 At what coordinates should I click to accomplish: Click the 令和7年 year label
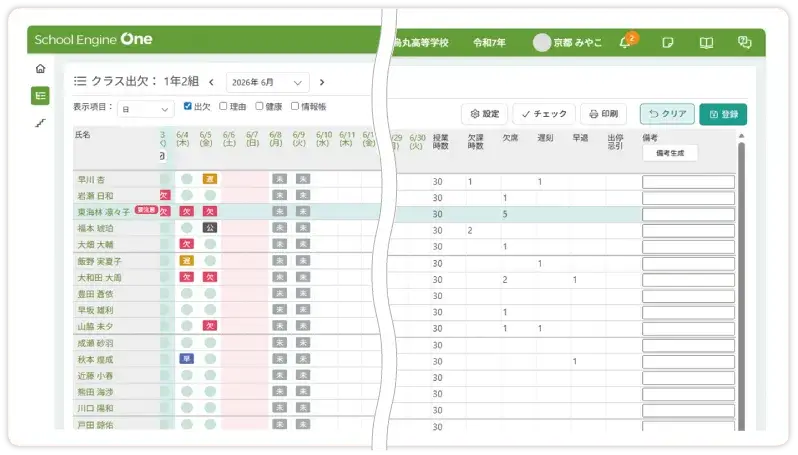click(x=489, y=43)
